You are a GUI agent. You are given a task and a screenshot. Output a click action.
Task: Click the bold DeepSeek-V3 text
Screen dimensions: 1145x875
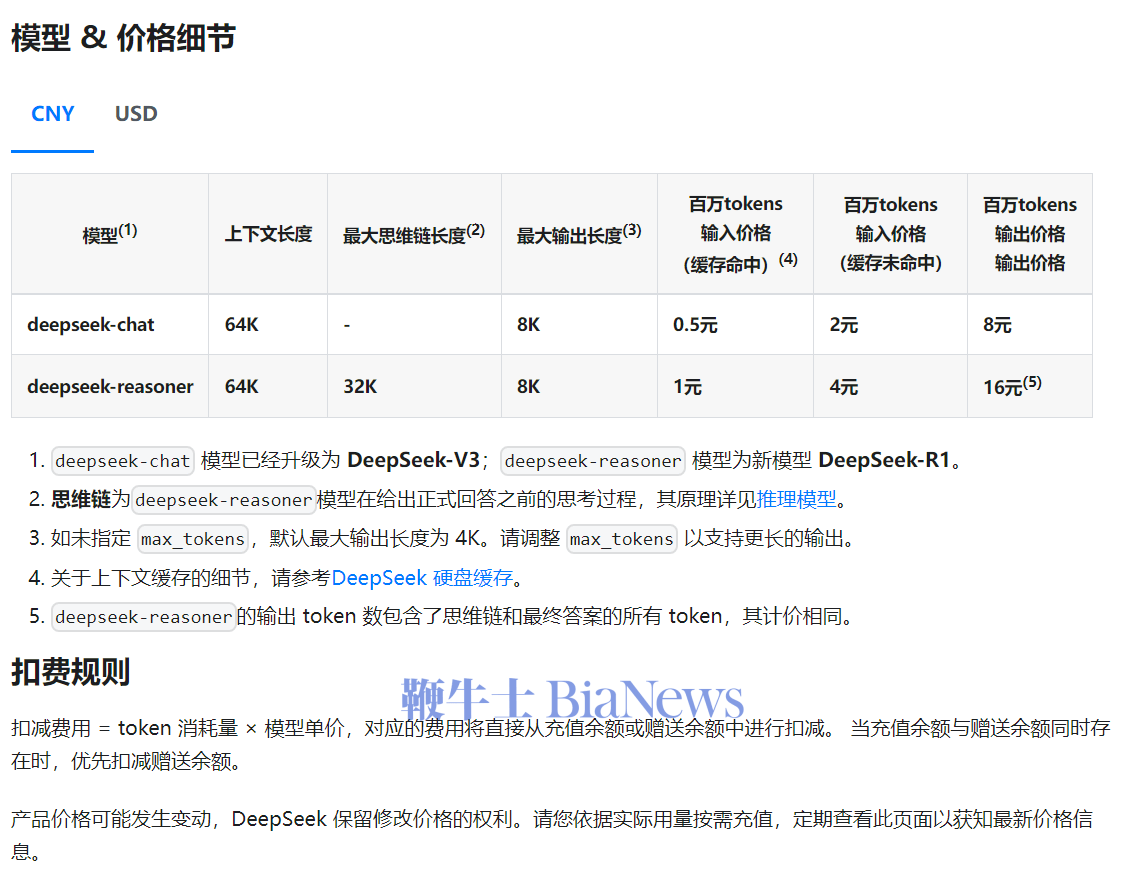click(x=413, y=460)
